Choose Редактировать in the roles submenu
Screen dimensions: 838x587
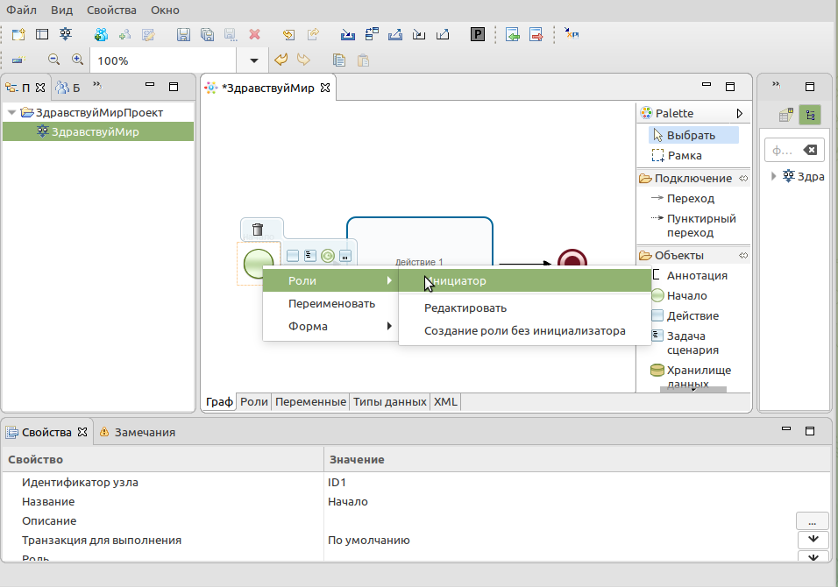(x=525, y=308)
